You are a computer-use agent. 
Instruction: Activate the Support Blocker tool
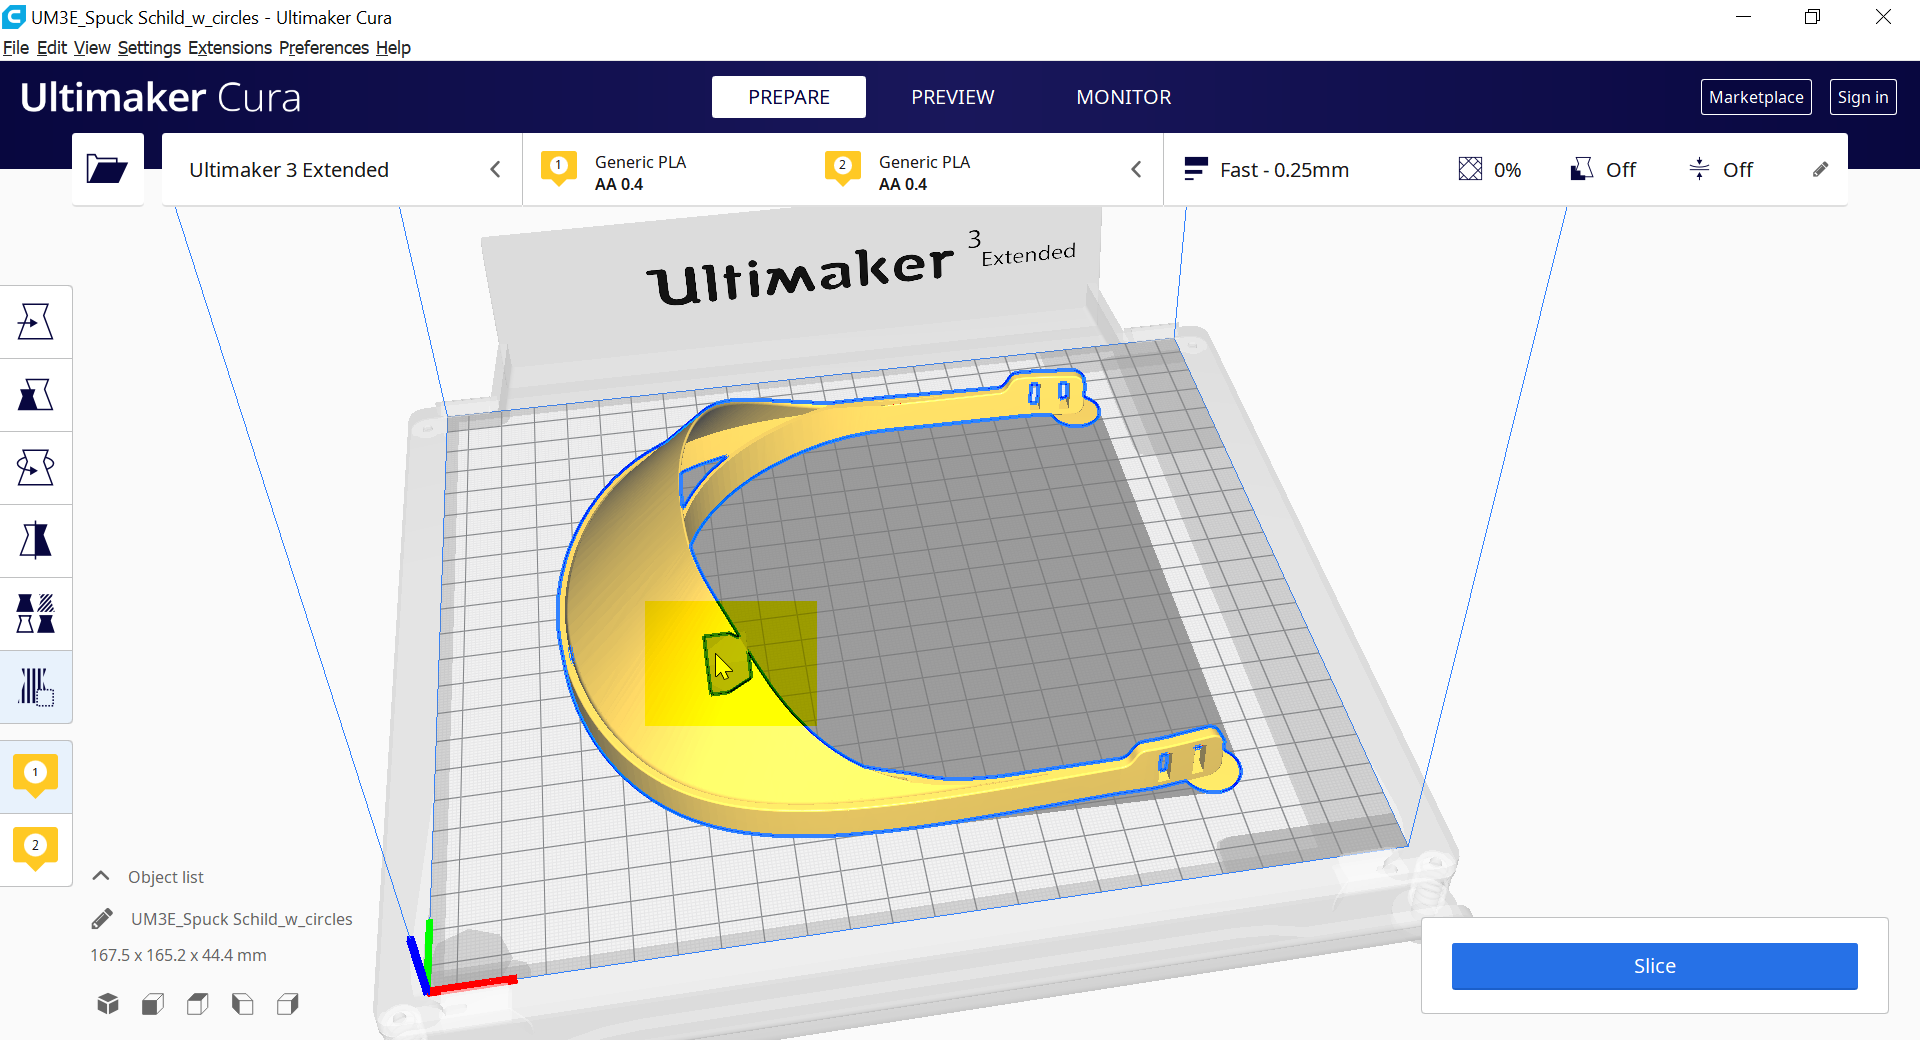pos(36,687)
